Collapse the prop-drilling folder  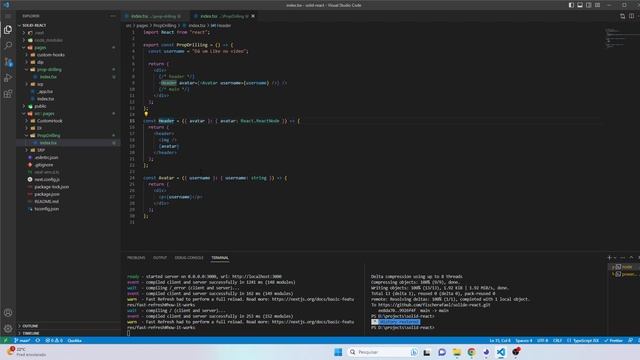(69, 69)
